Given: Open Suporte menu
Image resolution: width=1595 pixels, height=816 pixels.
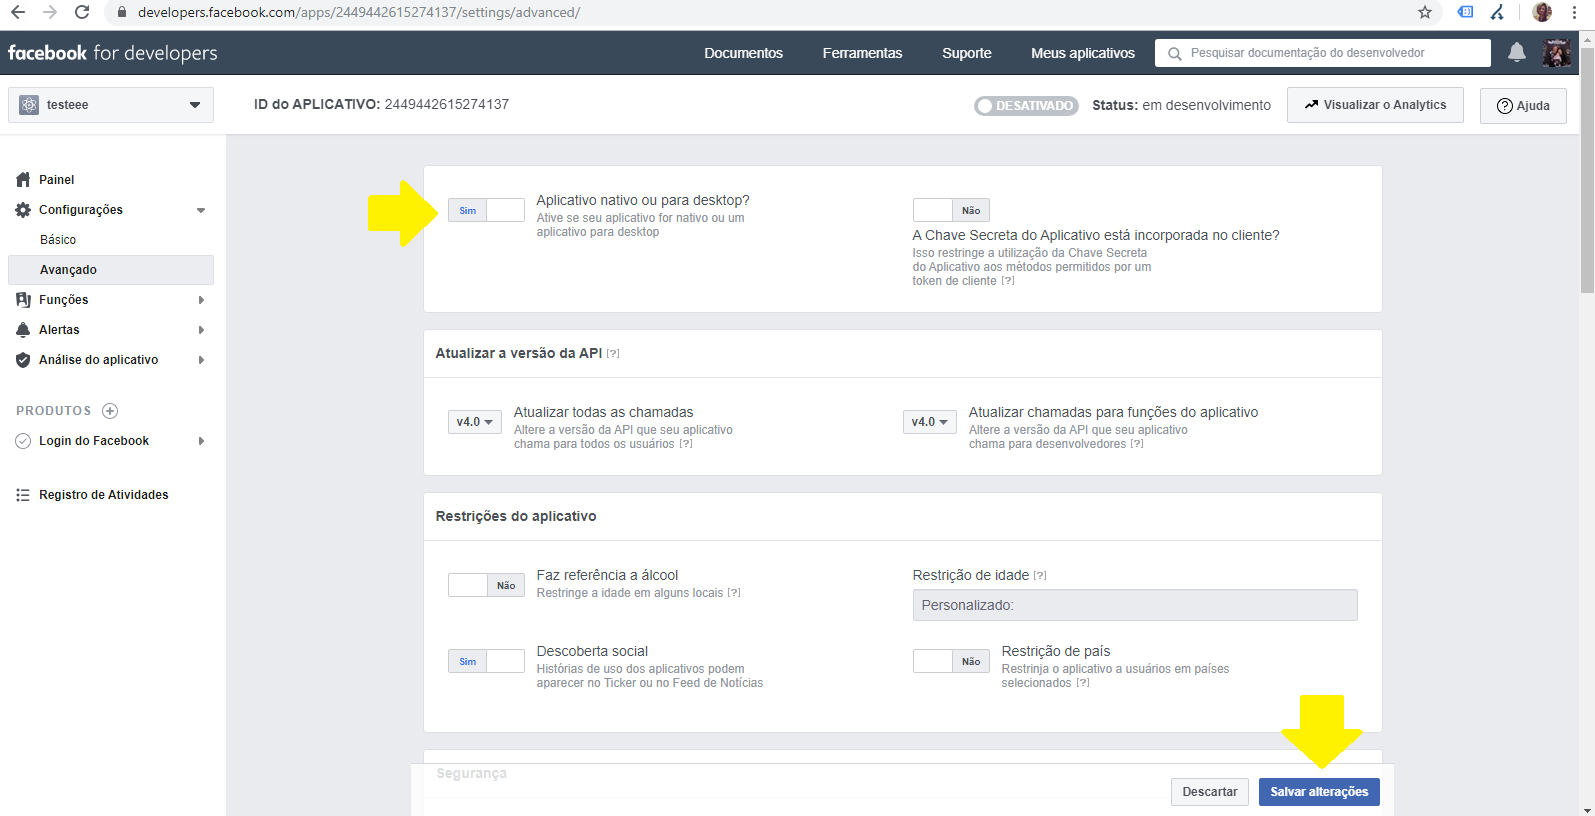Looking at the screenshot, I should tap(967, 53).
